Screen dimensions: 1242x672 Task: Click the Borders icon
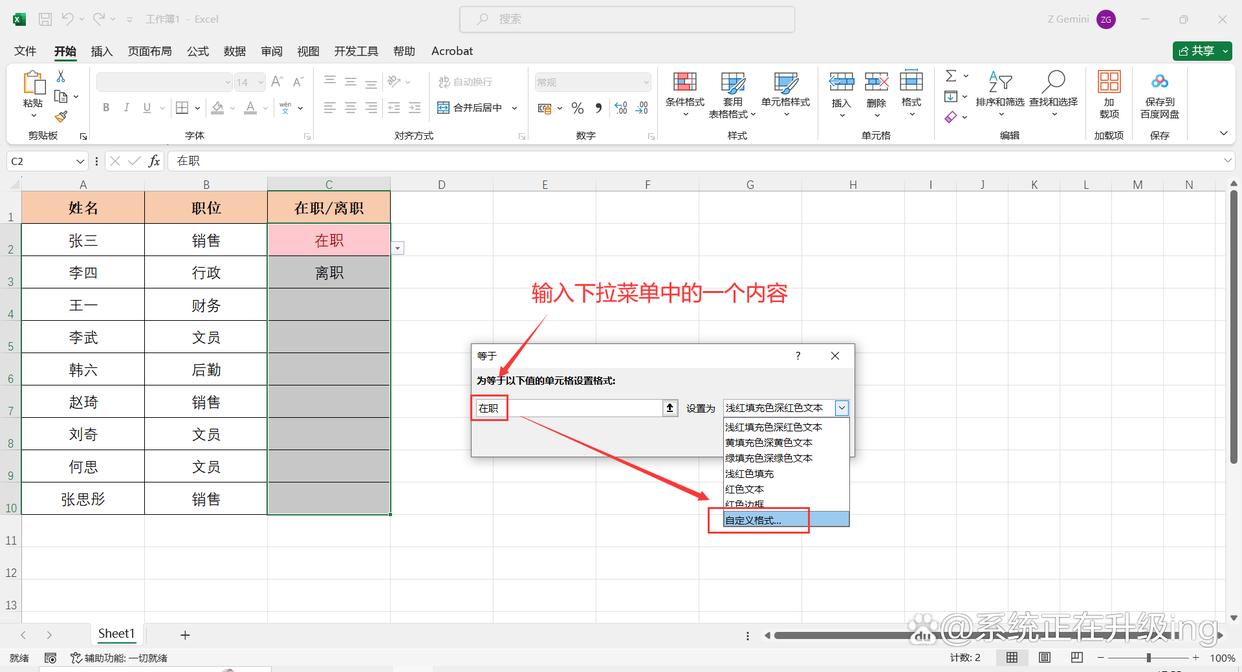182,108
